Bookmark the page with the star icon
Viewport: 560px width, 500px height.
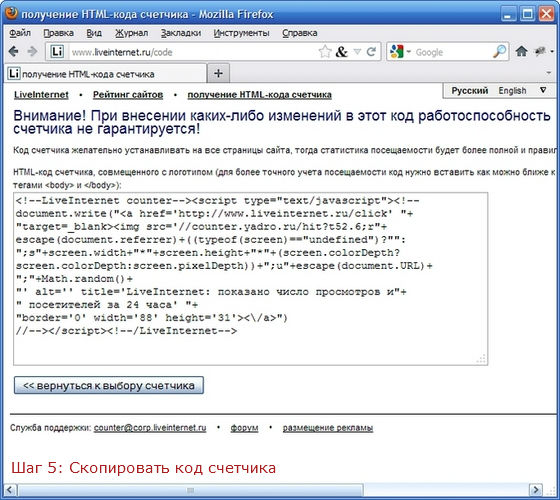point(325,52)
